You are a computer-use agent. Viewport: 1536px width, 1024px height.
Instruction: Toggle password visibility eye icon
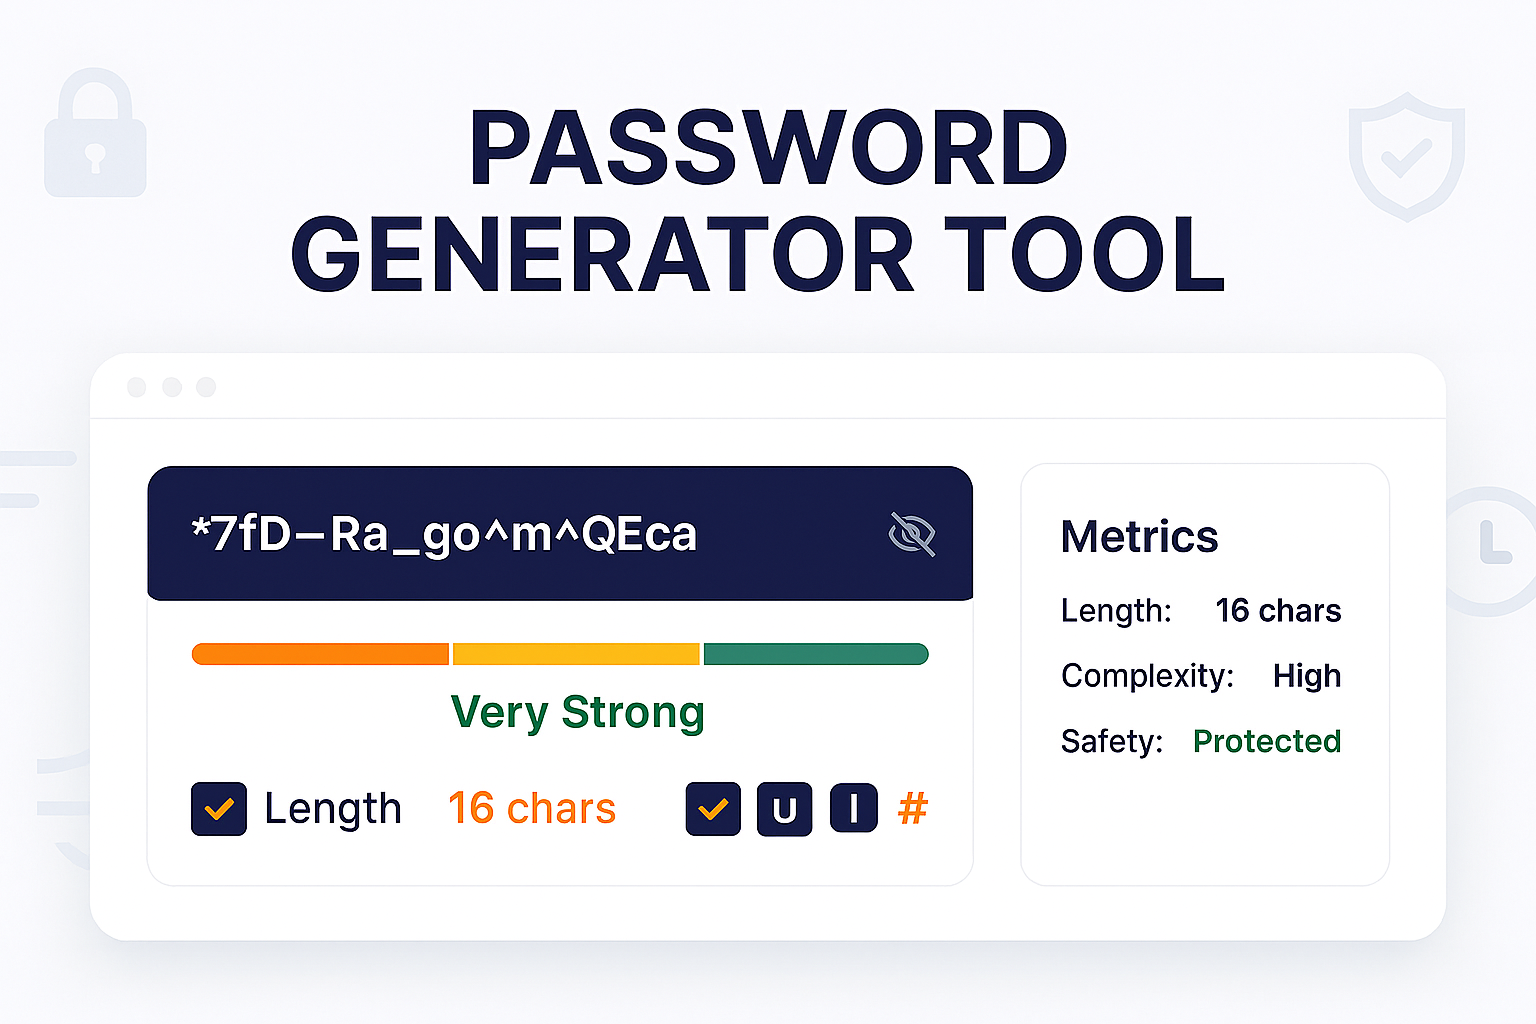(x=911, y=534)
